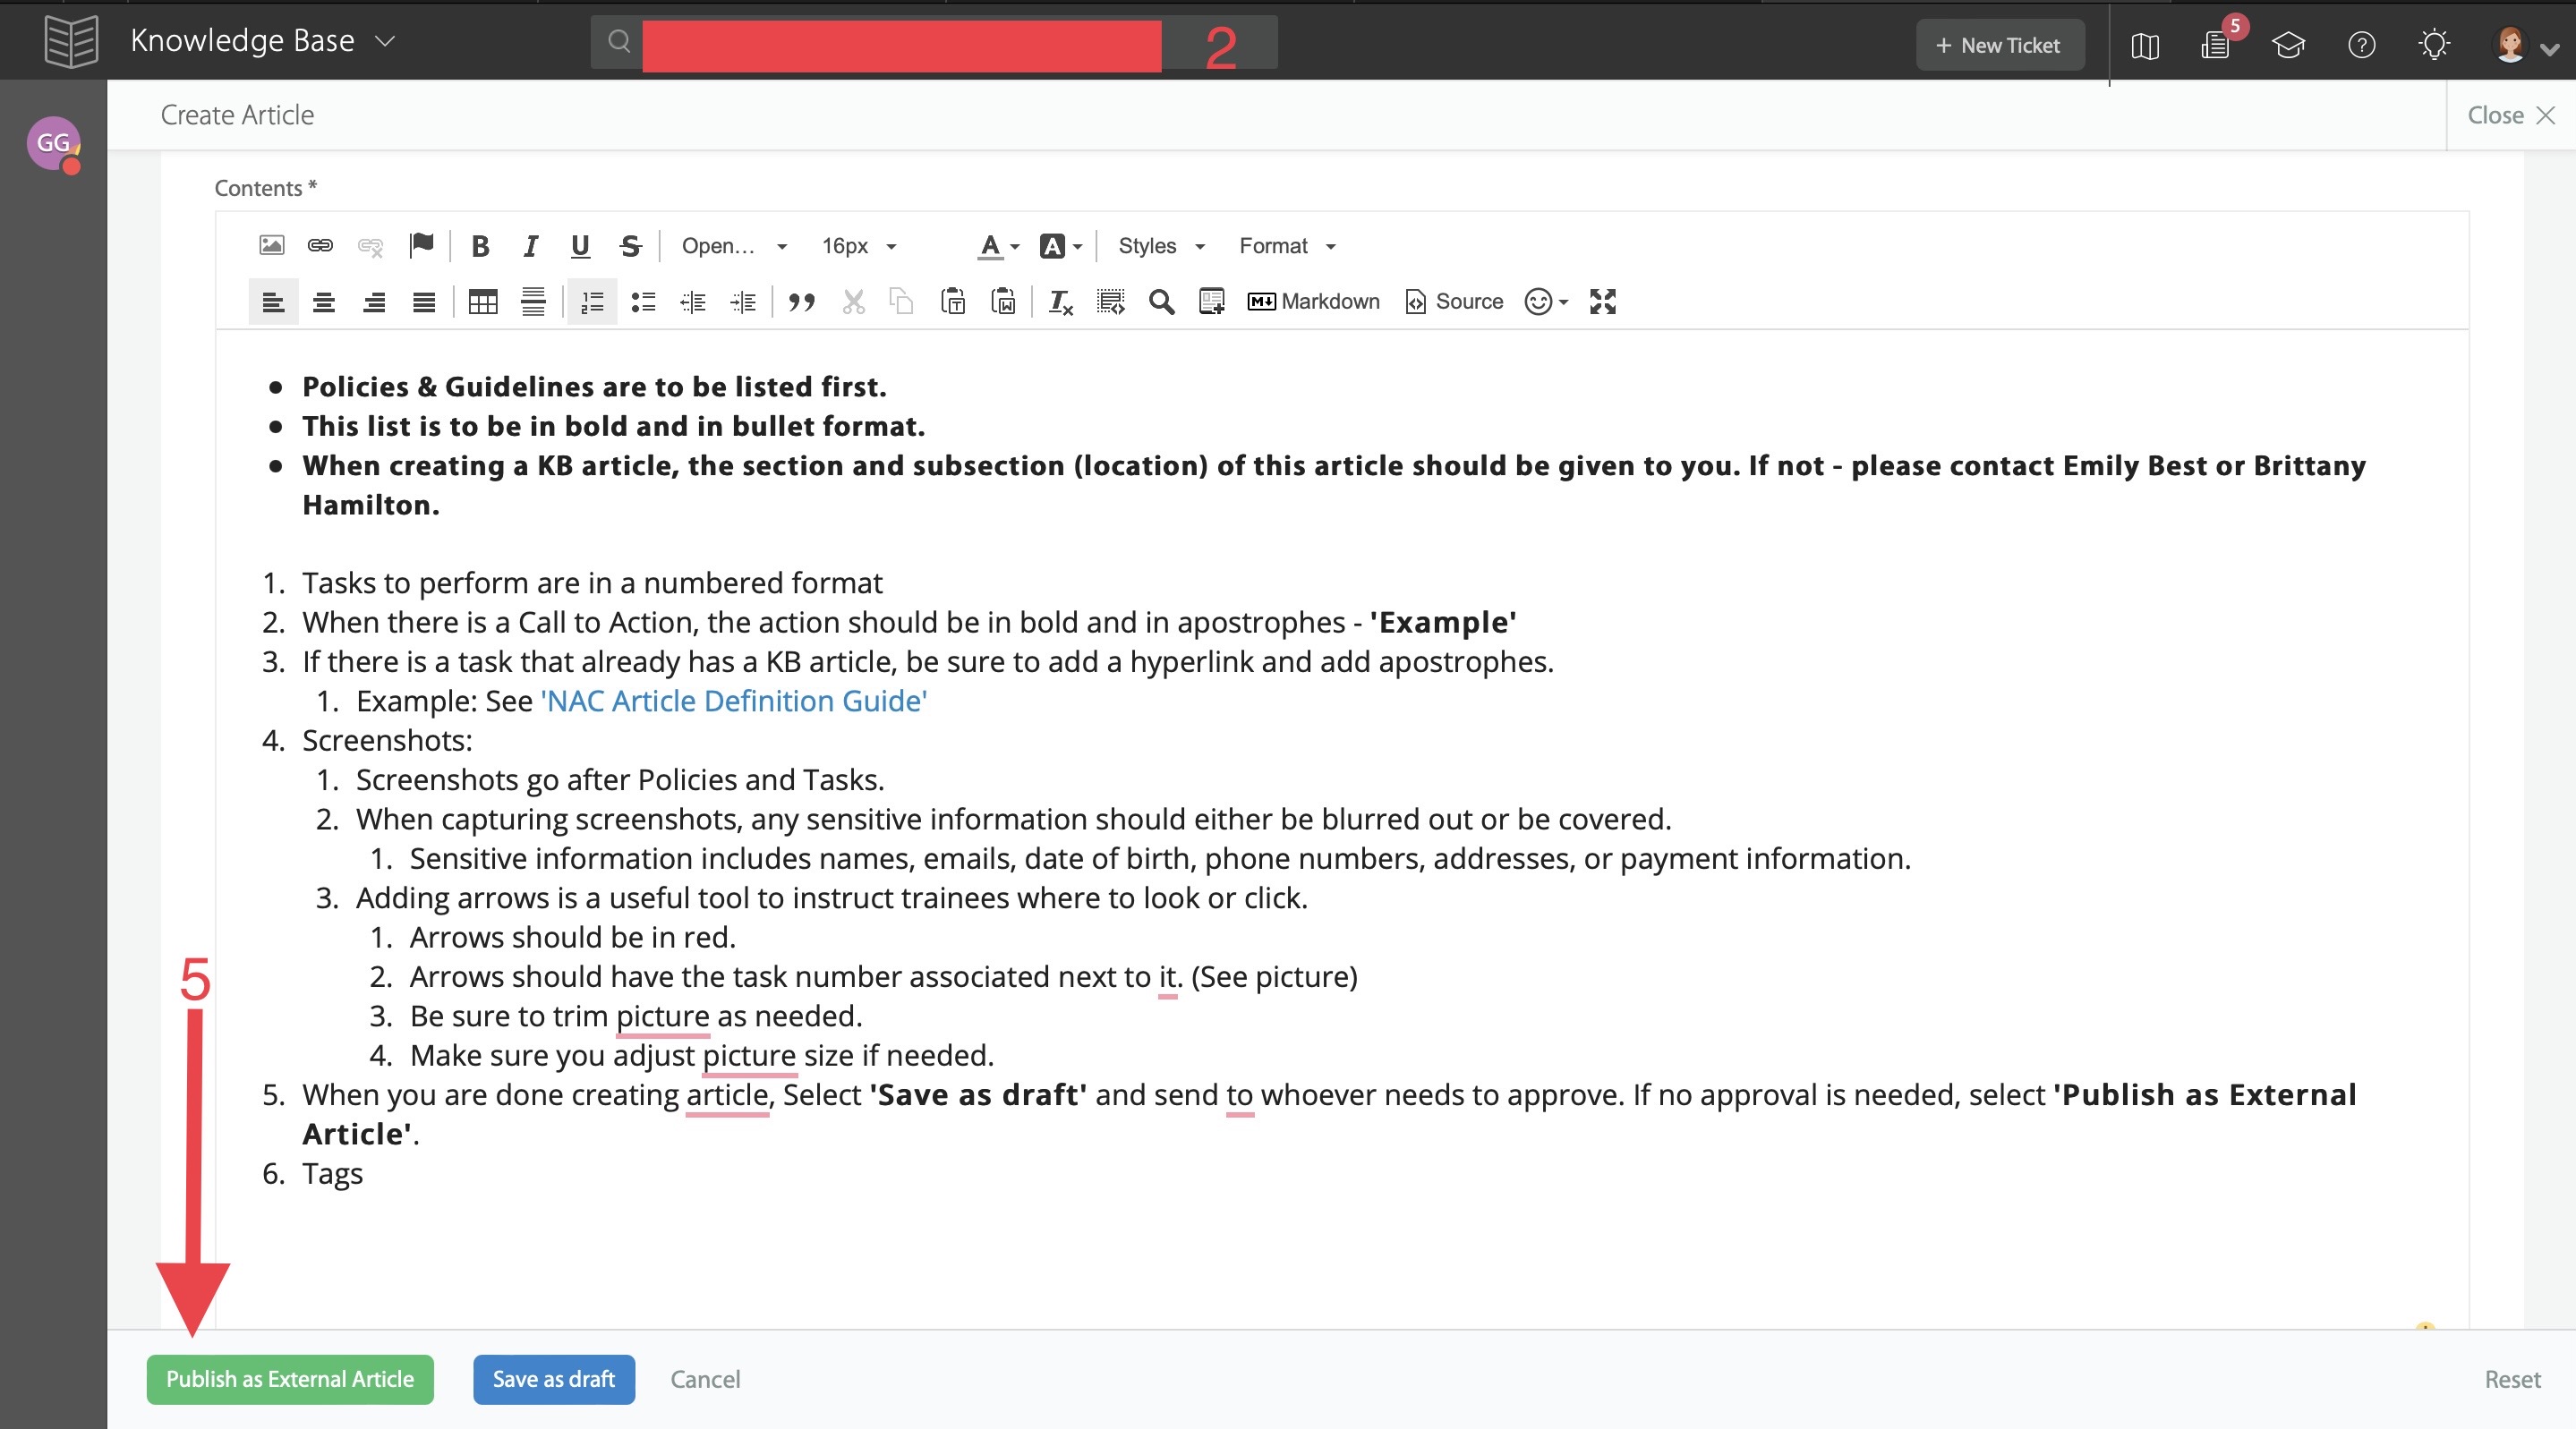The image size is (2576, 1429).
Task: Click the Knowledge Base book logo
Action: [x=72, y=41]
